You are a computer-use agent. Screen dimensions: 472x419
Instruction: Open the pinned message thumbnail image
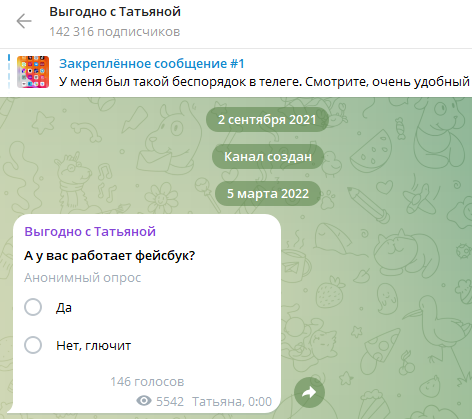point(33,72)
